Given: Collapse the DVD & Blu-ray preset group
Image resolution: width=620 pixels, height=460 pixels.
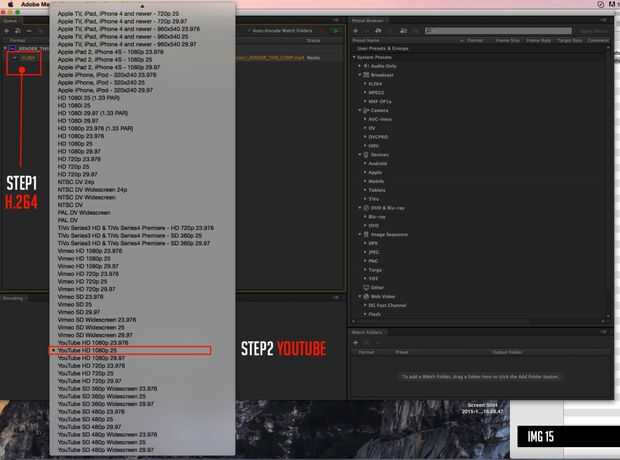Looking at the screenshot, I should click(x=360, y=208).
